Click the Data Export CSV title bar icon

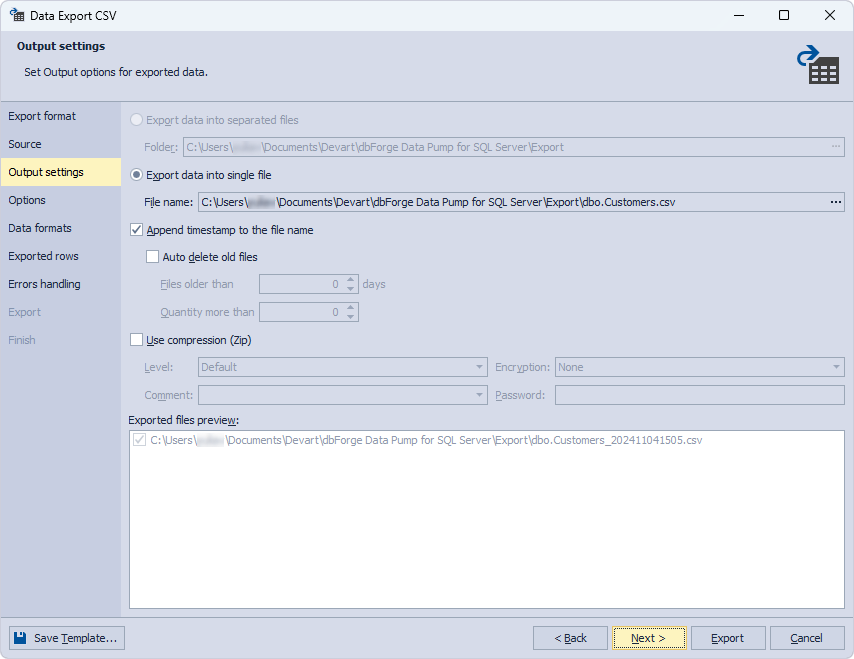pyautogui.click(x=16, y=15)
